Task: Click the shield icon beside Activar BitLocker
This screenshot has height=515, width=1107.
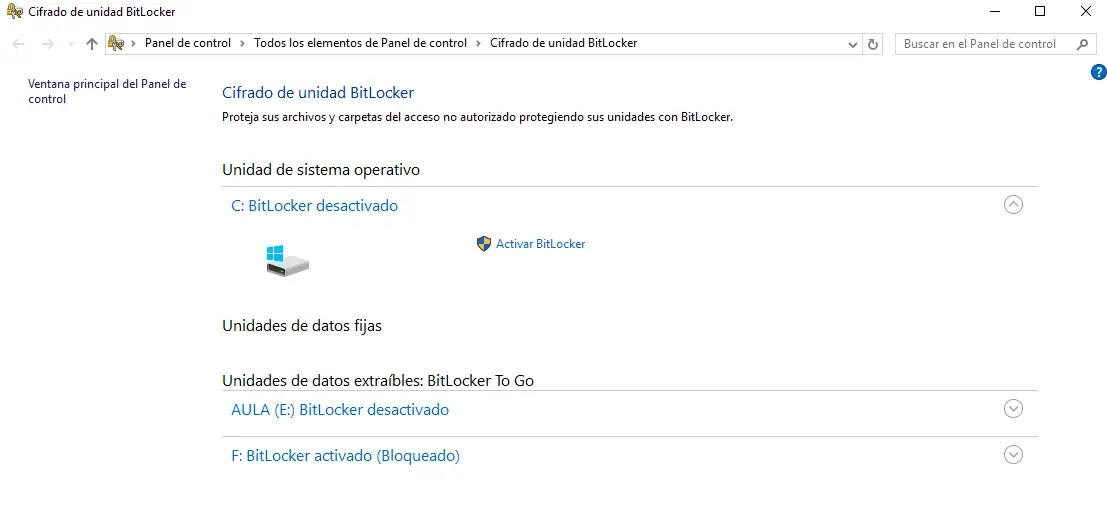Action: pos(484,243)
